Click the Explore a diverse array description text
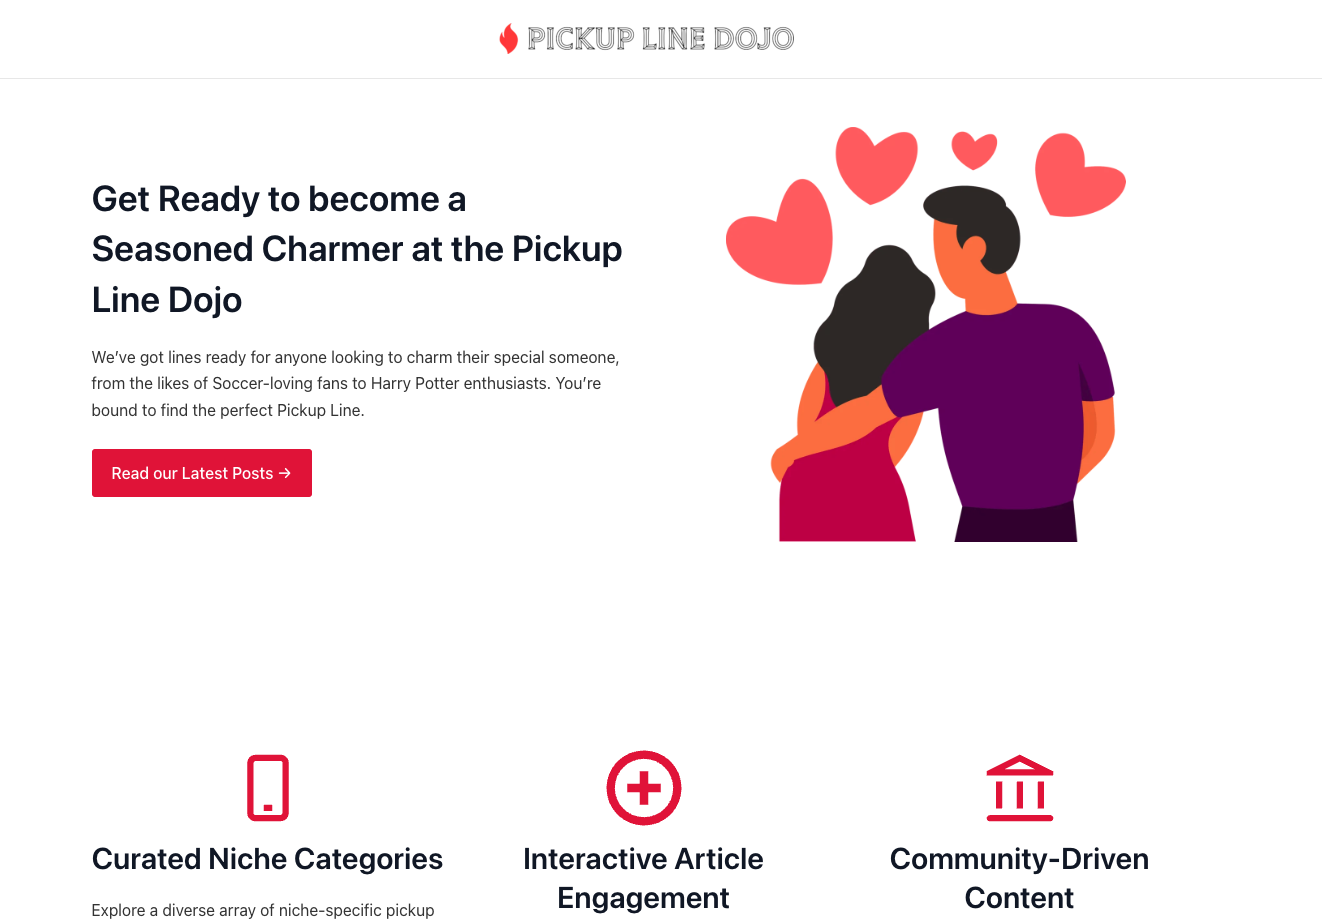The height and width of the screenshot is (923, 1322). (263, 910)
